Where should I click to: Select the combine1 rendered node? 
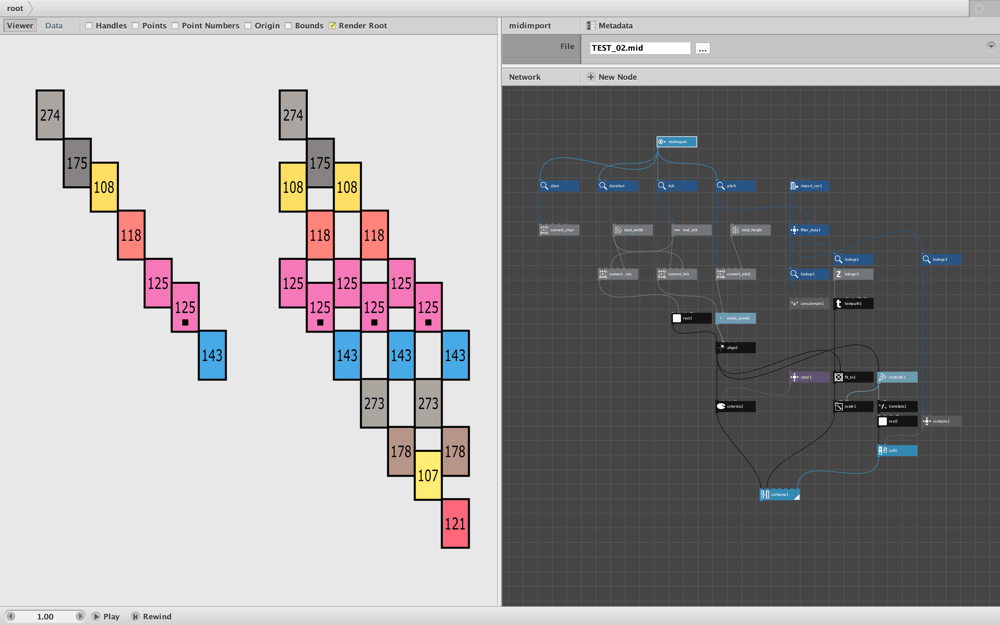780,494
